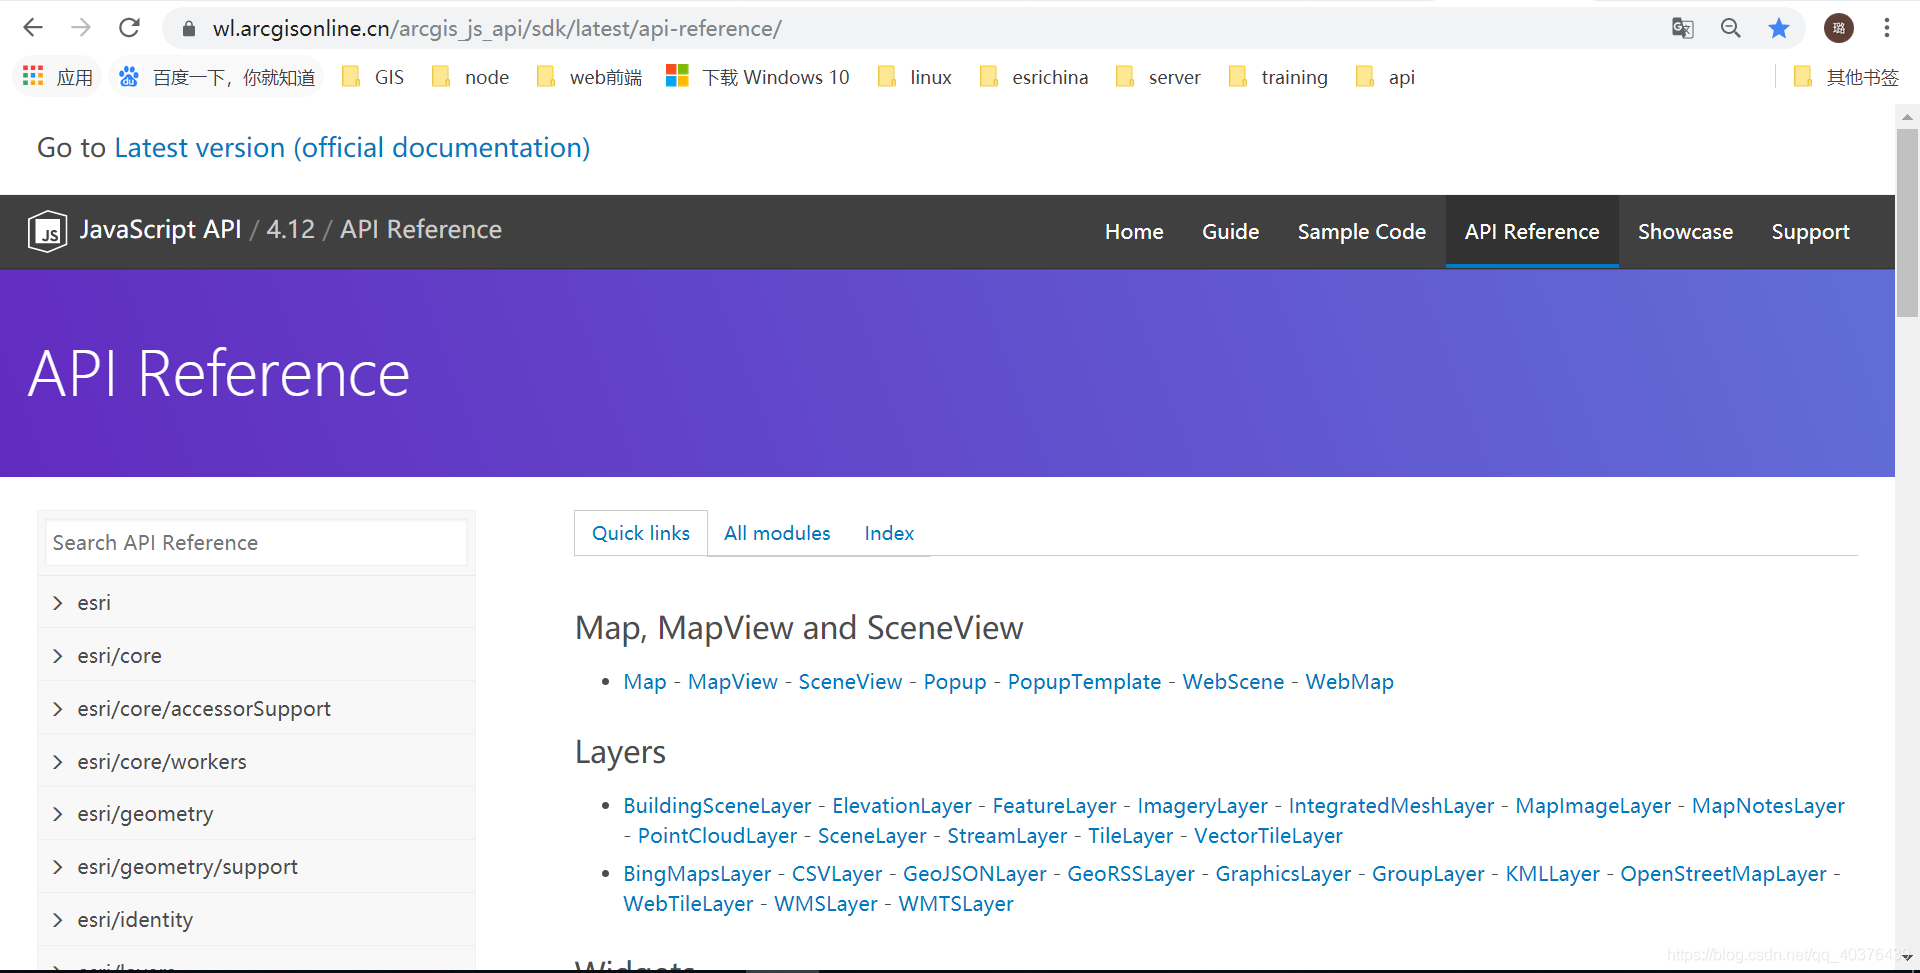Open the GraphicsLayer link
The height and width of the screenshot is (973, 1920).
click(x=1283, y=874)
